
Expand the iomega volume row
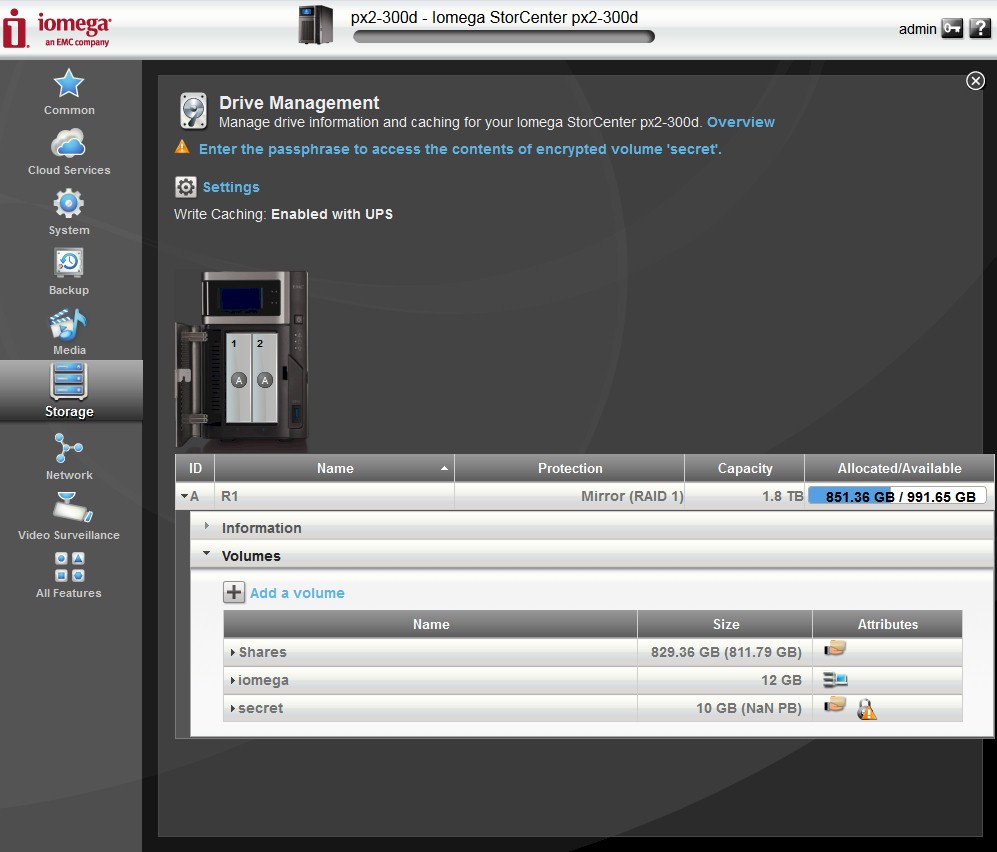click(x=233, y=680)
